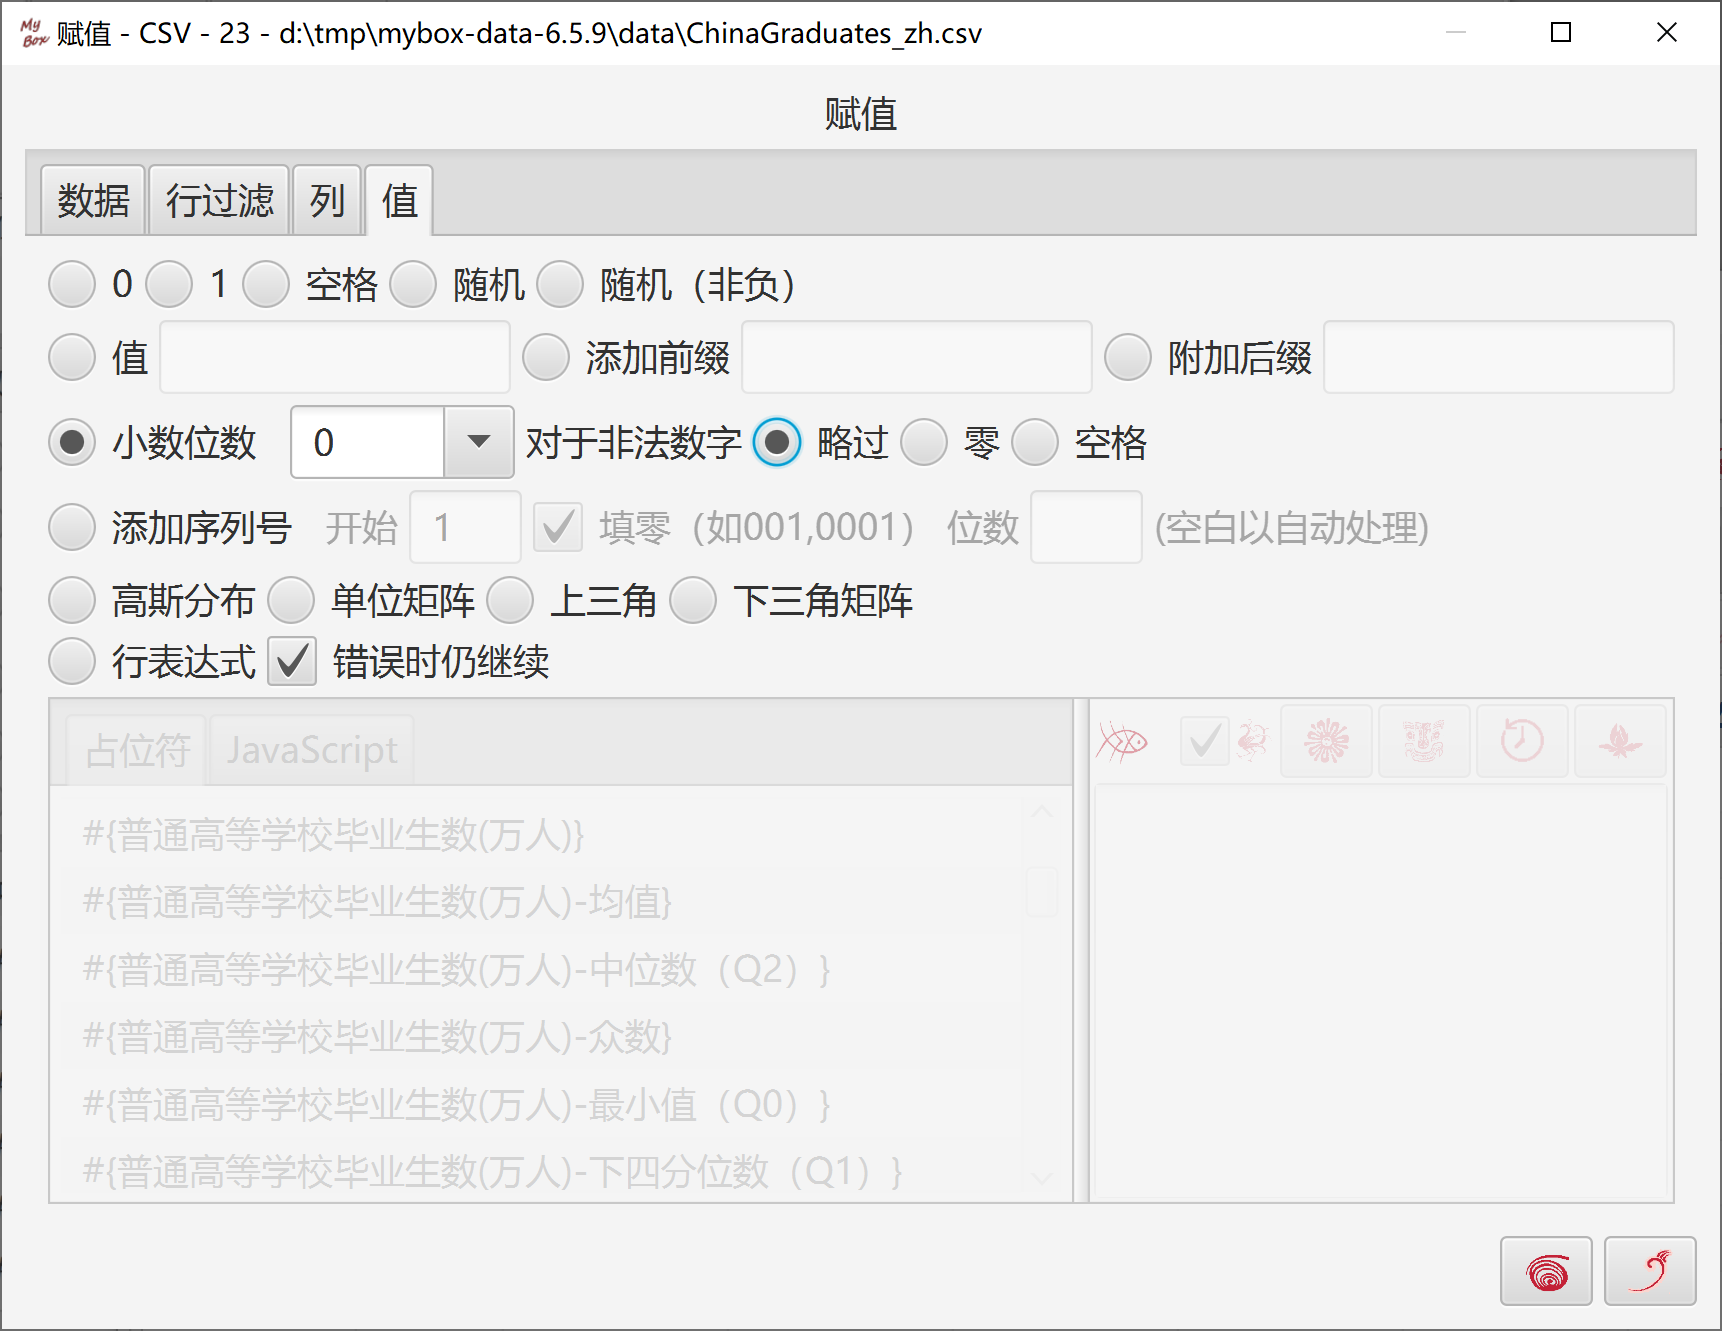Choose the 附加后缀 radio option
Screen dimensions: 1722x1331
[x=1128, y=357]
